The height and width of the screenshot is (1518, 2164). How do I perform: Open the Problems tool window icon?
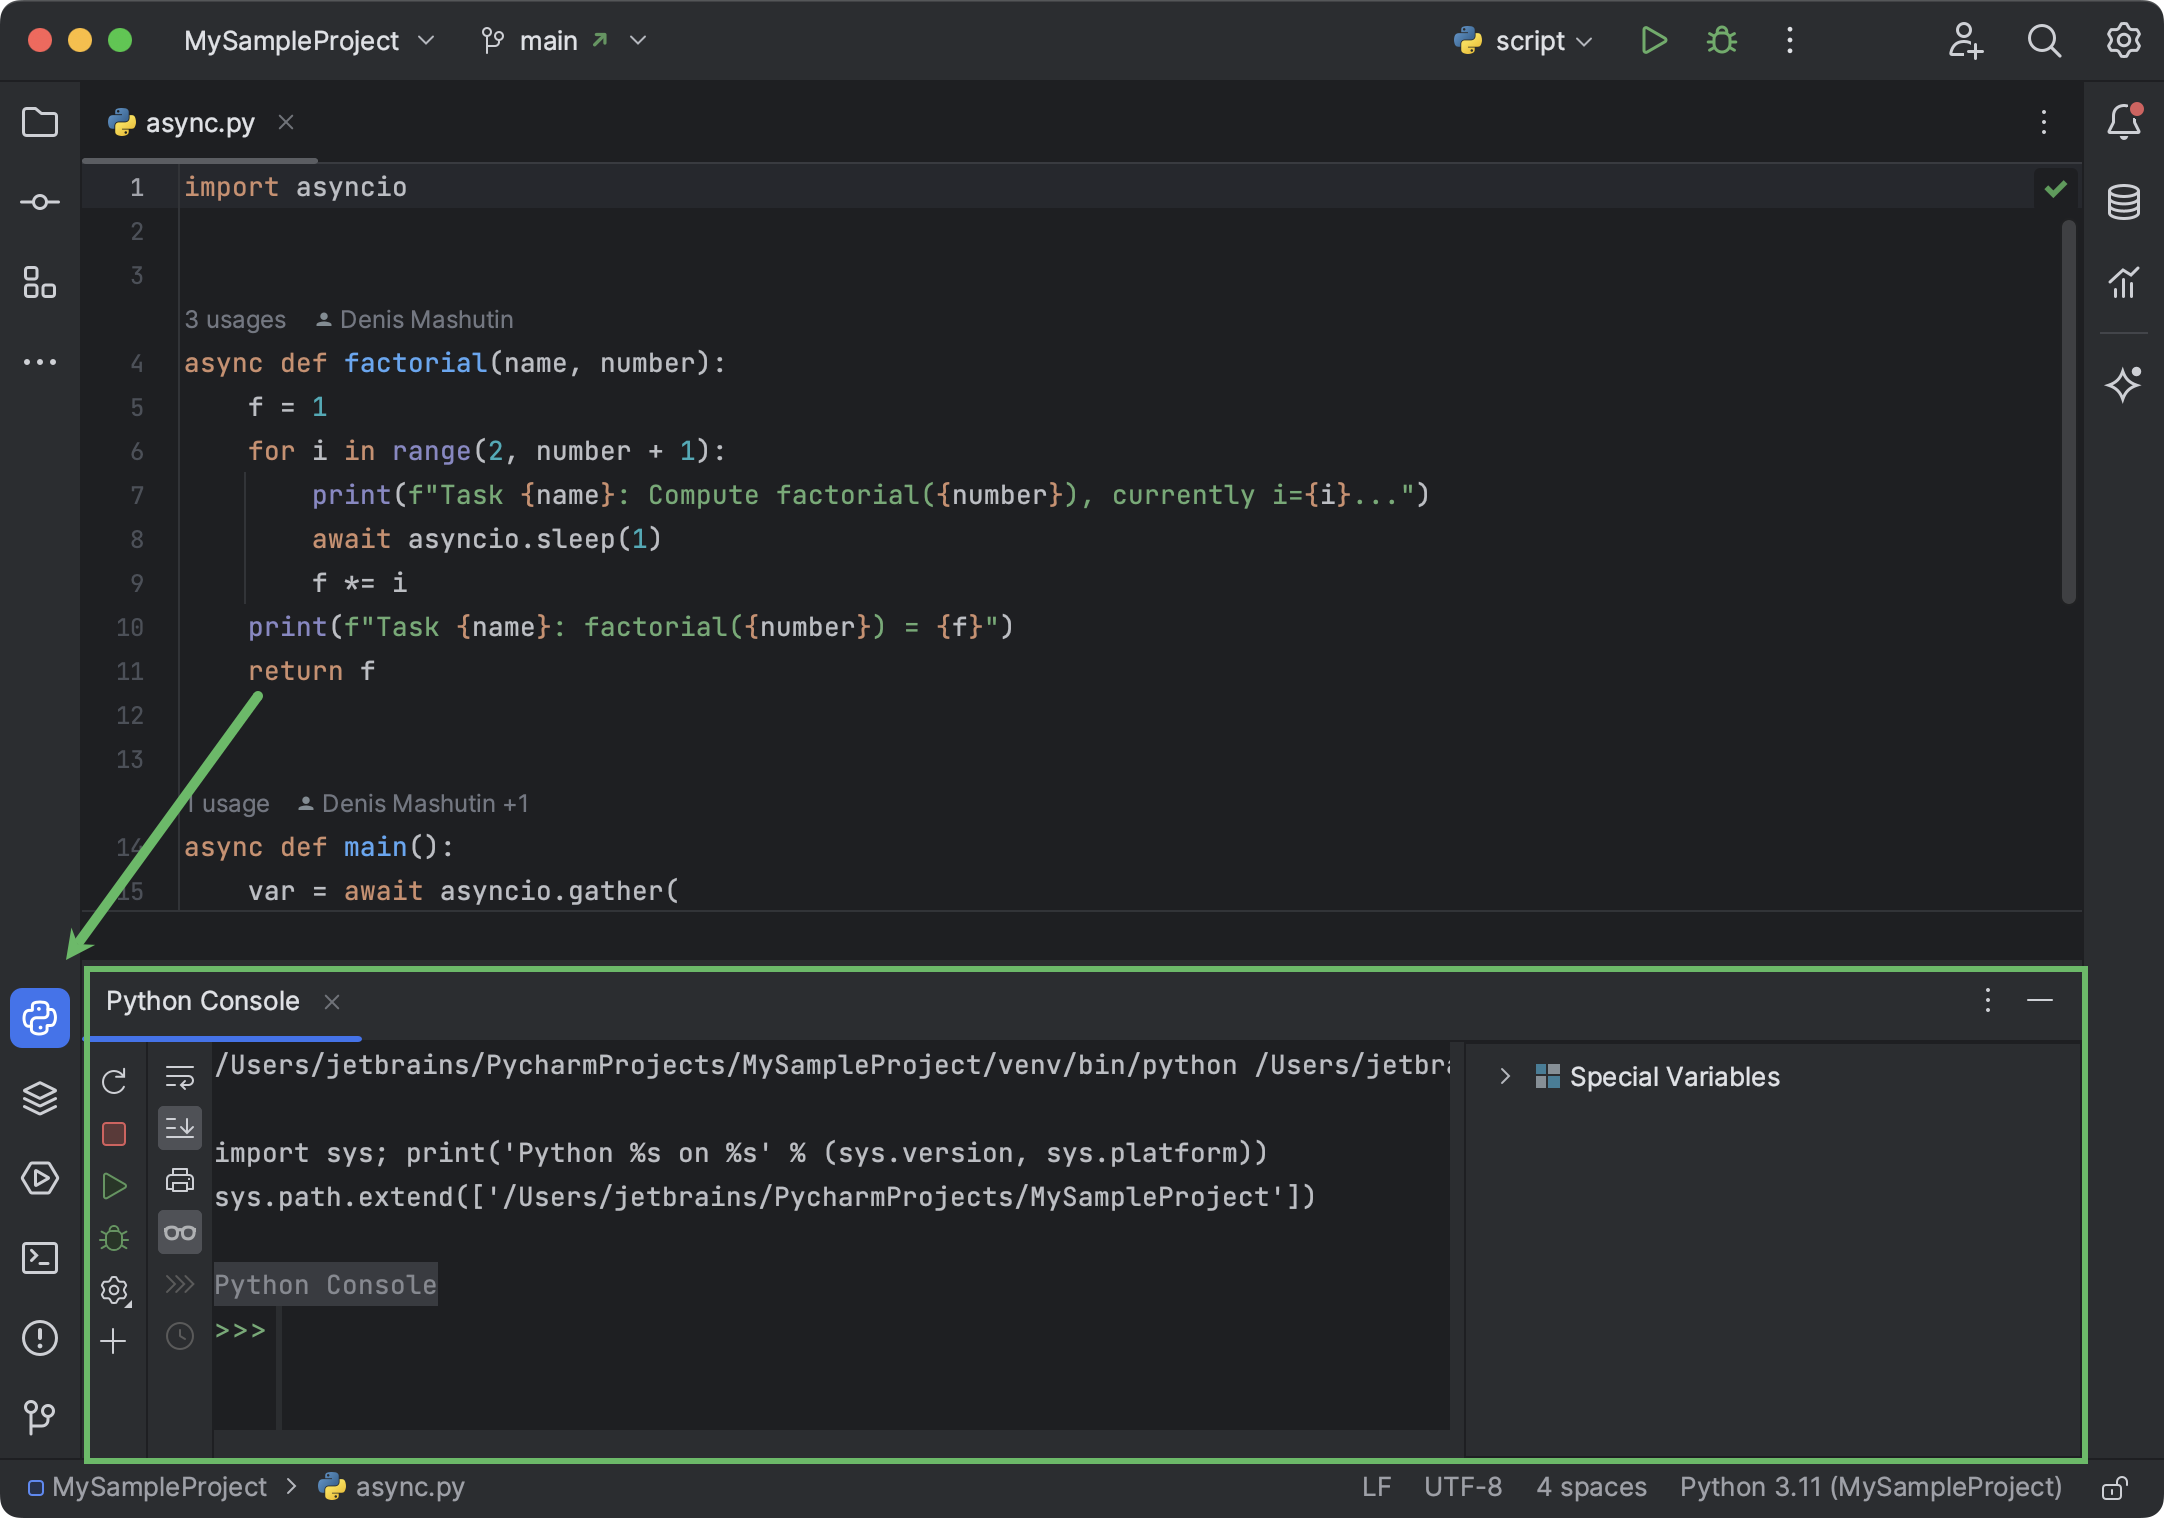[x=40, y=1338]
